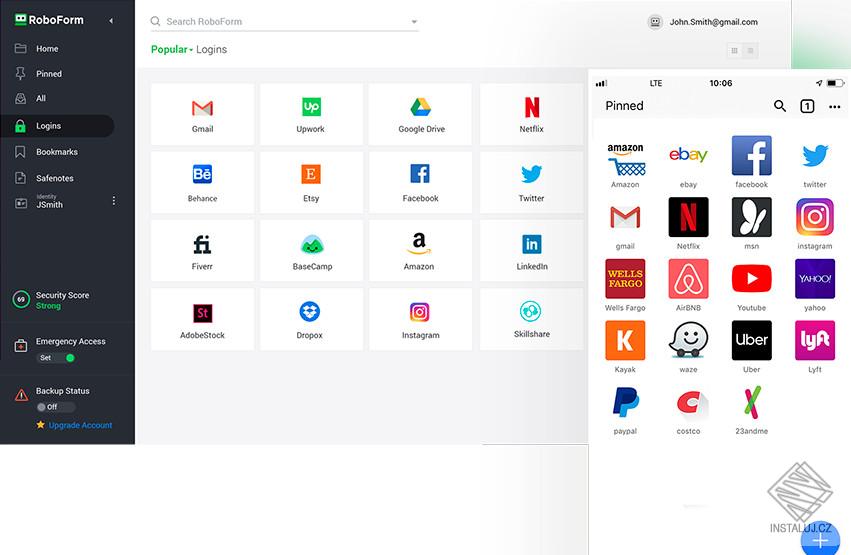Open the Fiverr login tile

click(x=202, y=251)
